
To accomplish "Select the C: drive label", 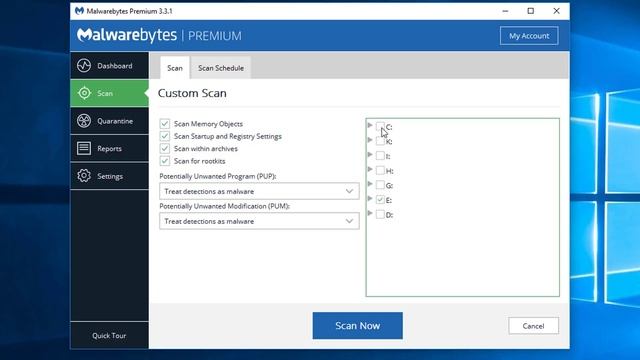I will [389, 127].
